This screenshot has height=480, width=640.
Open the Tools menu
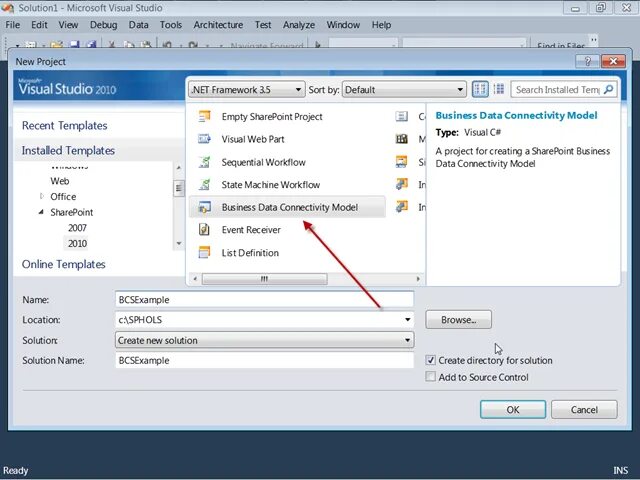[171, 25]
